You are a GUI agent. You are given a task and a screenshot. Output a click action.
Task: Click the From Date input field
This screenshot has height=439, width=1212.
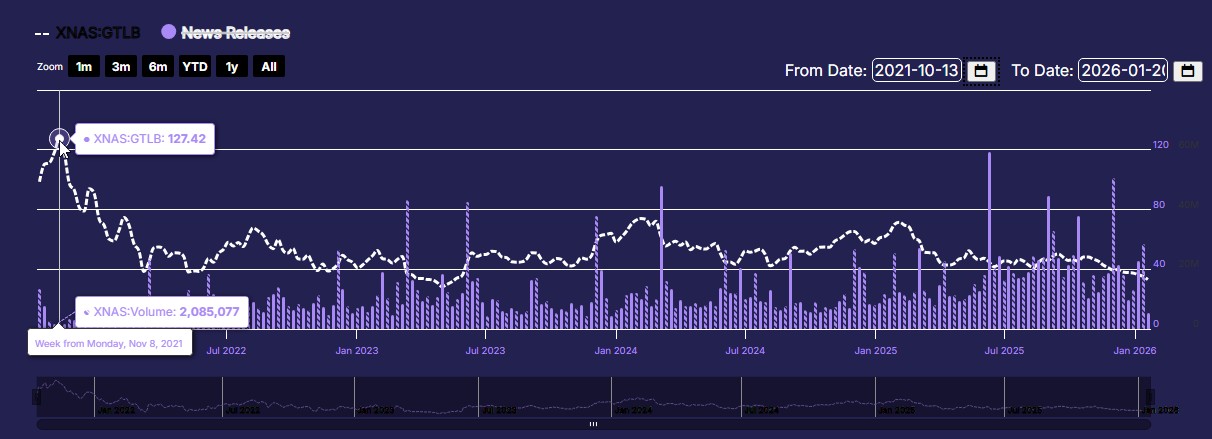coord(917,71)
